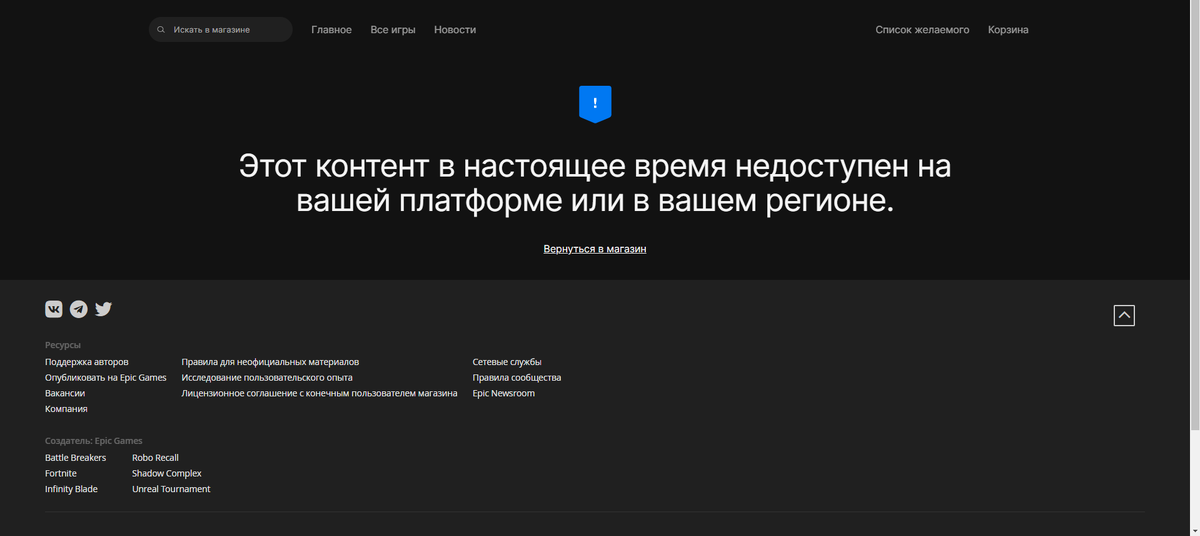Open the Новости tab
The image size is (1200, 536).
point(455,30)
